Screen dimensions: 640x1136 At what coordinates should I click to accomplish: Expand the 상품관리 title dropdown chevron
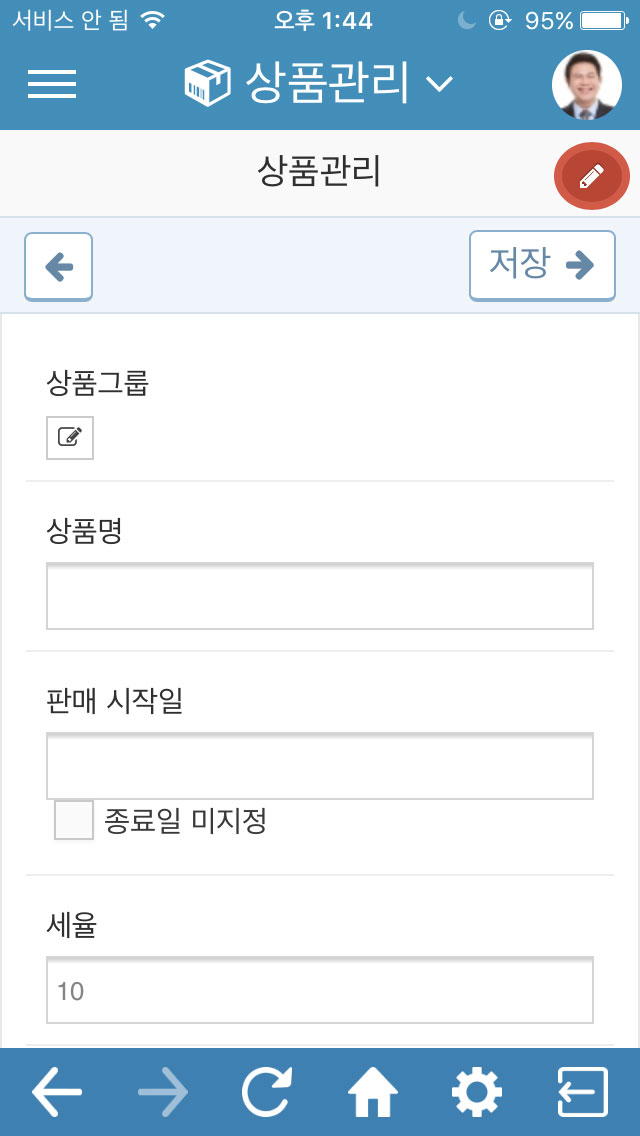point(440,84)
